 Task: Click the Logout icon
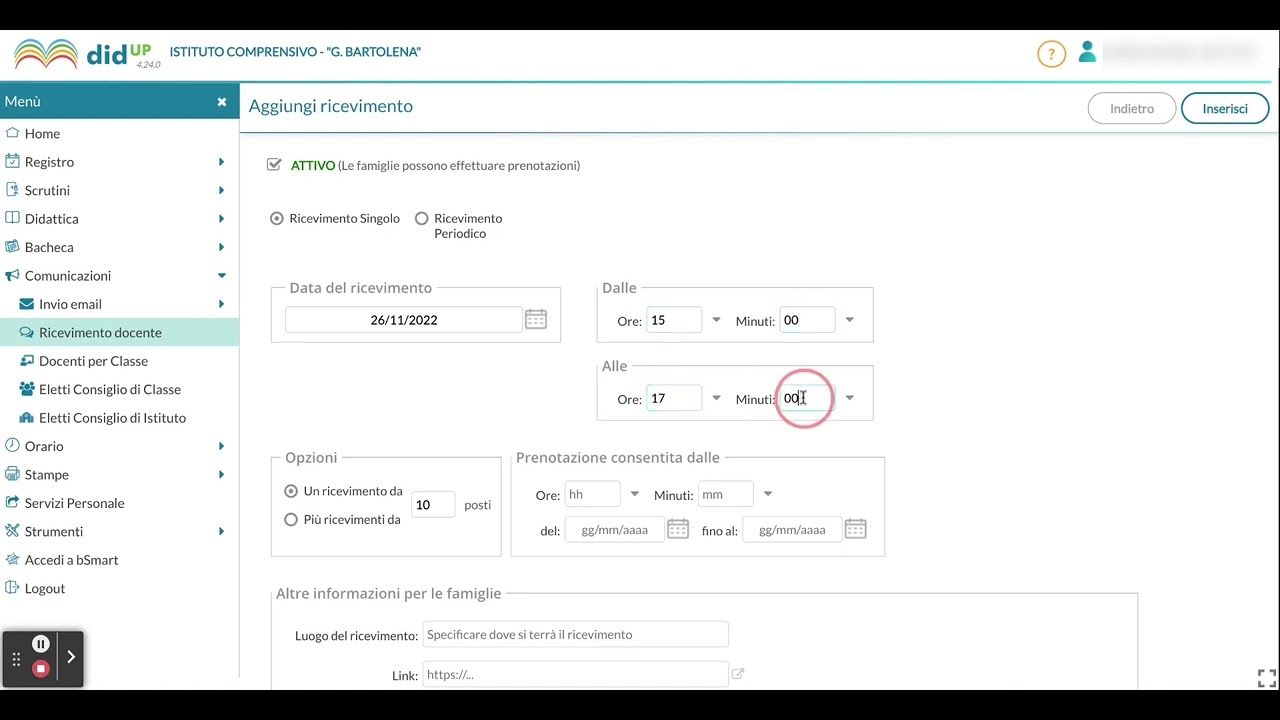tap(12, 588)
